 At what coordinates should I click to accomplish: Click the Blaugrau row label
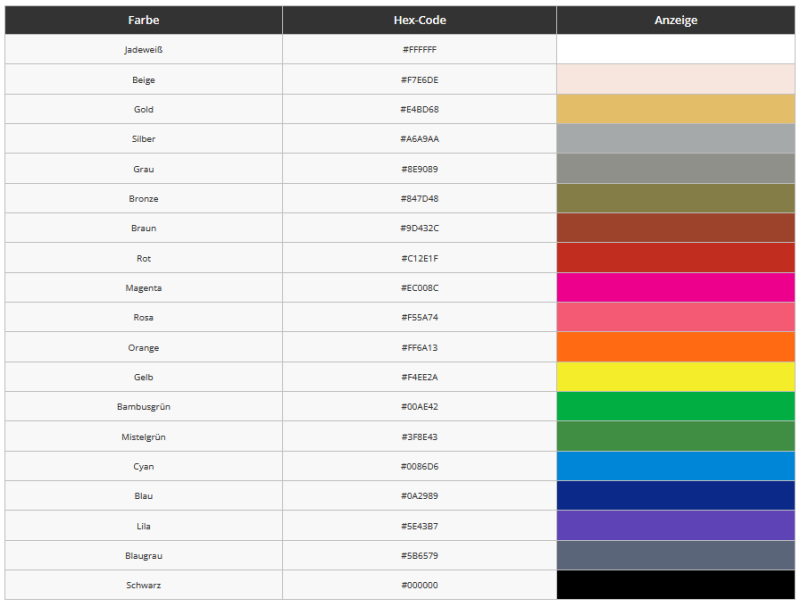tap(143, 556)
